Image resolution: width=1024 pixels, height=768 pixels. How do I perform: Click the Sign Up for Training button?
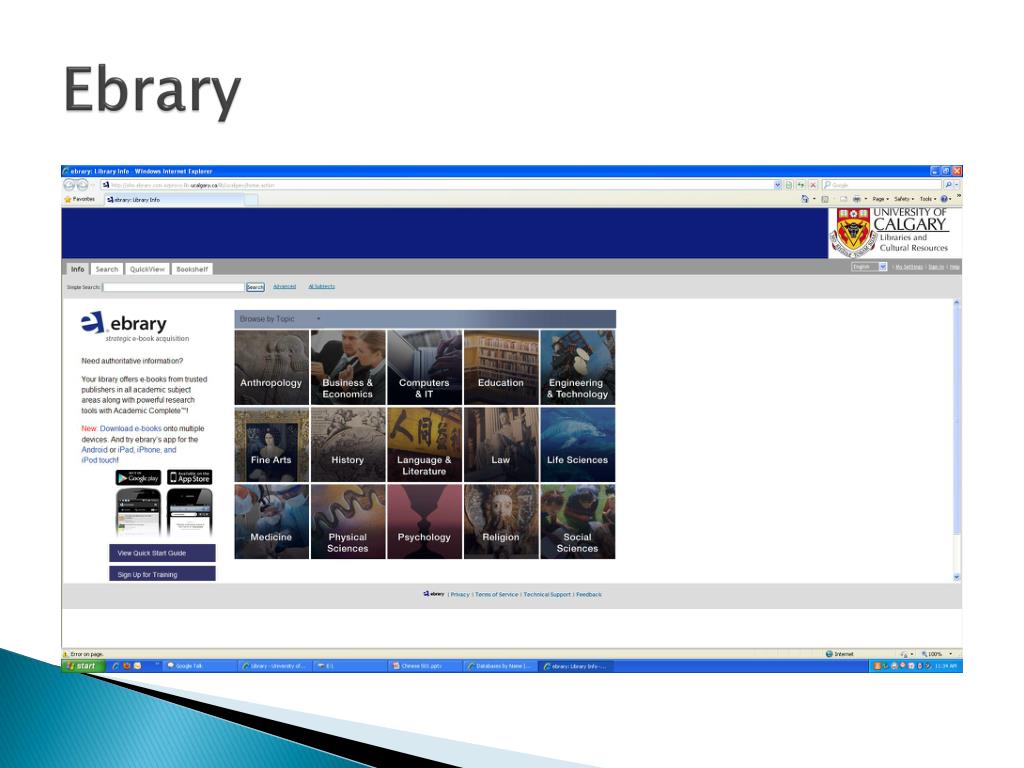[162, 573]
